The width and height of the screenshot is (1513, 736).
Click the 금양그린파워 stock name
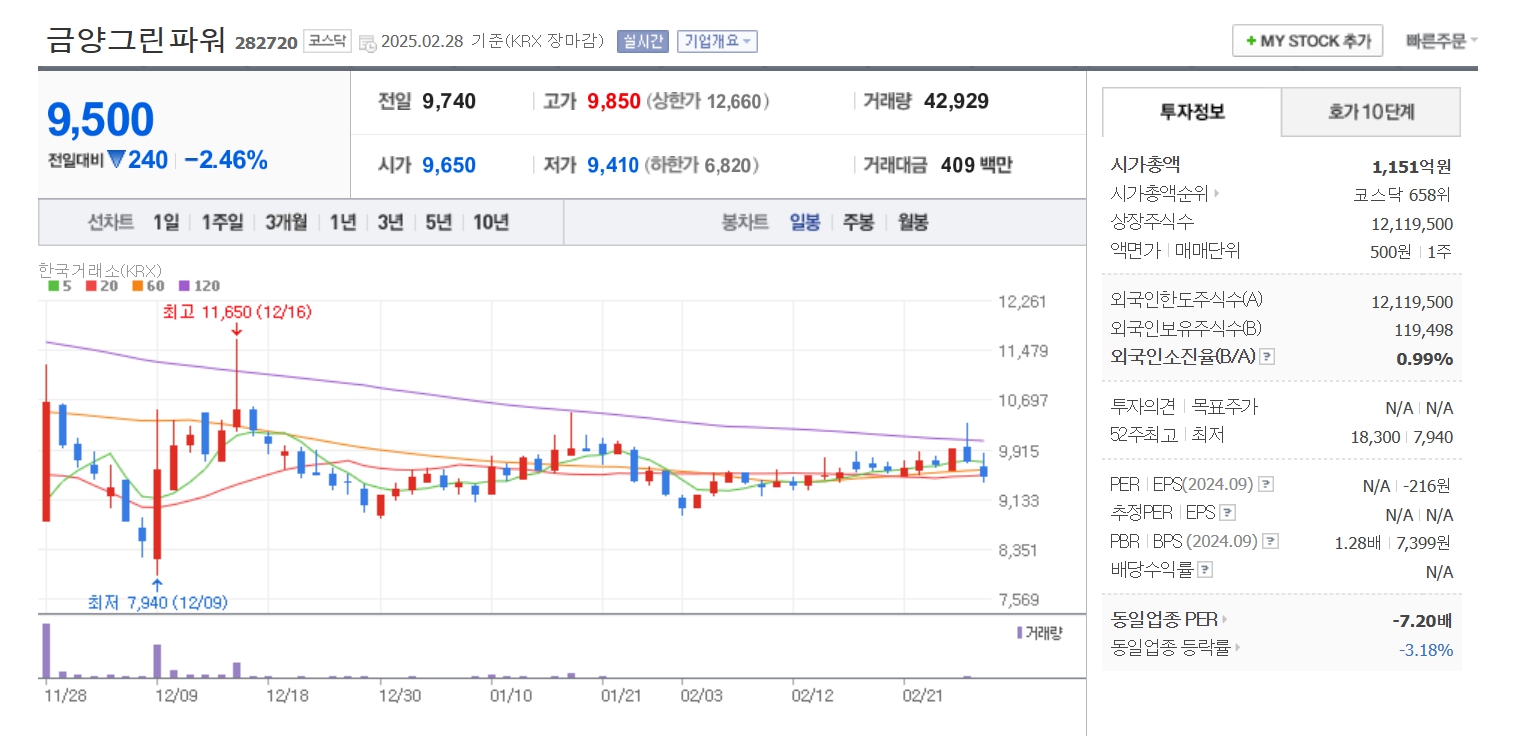pyautogui.click(x=137, y=39)
